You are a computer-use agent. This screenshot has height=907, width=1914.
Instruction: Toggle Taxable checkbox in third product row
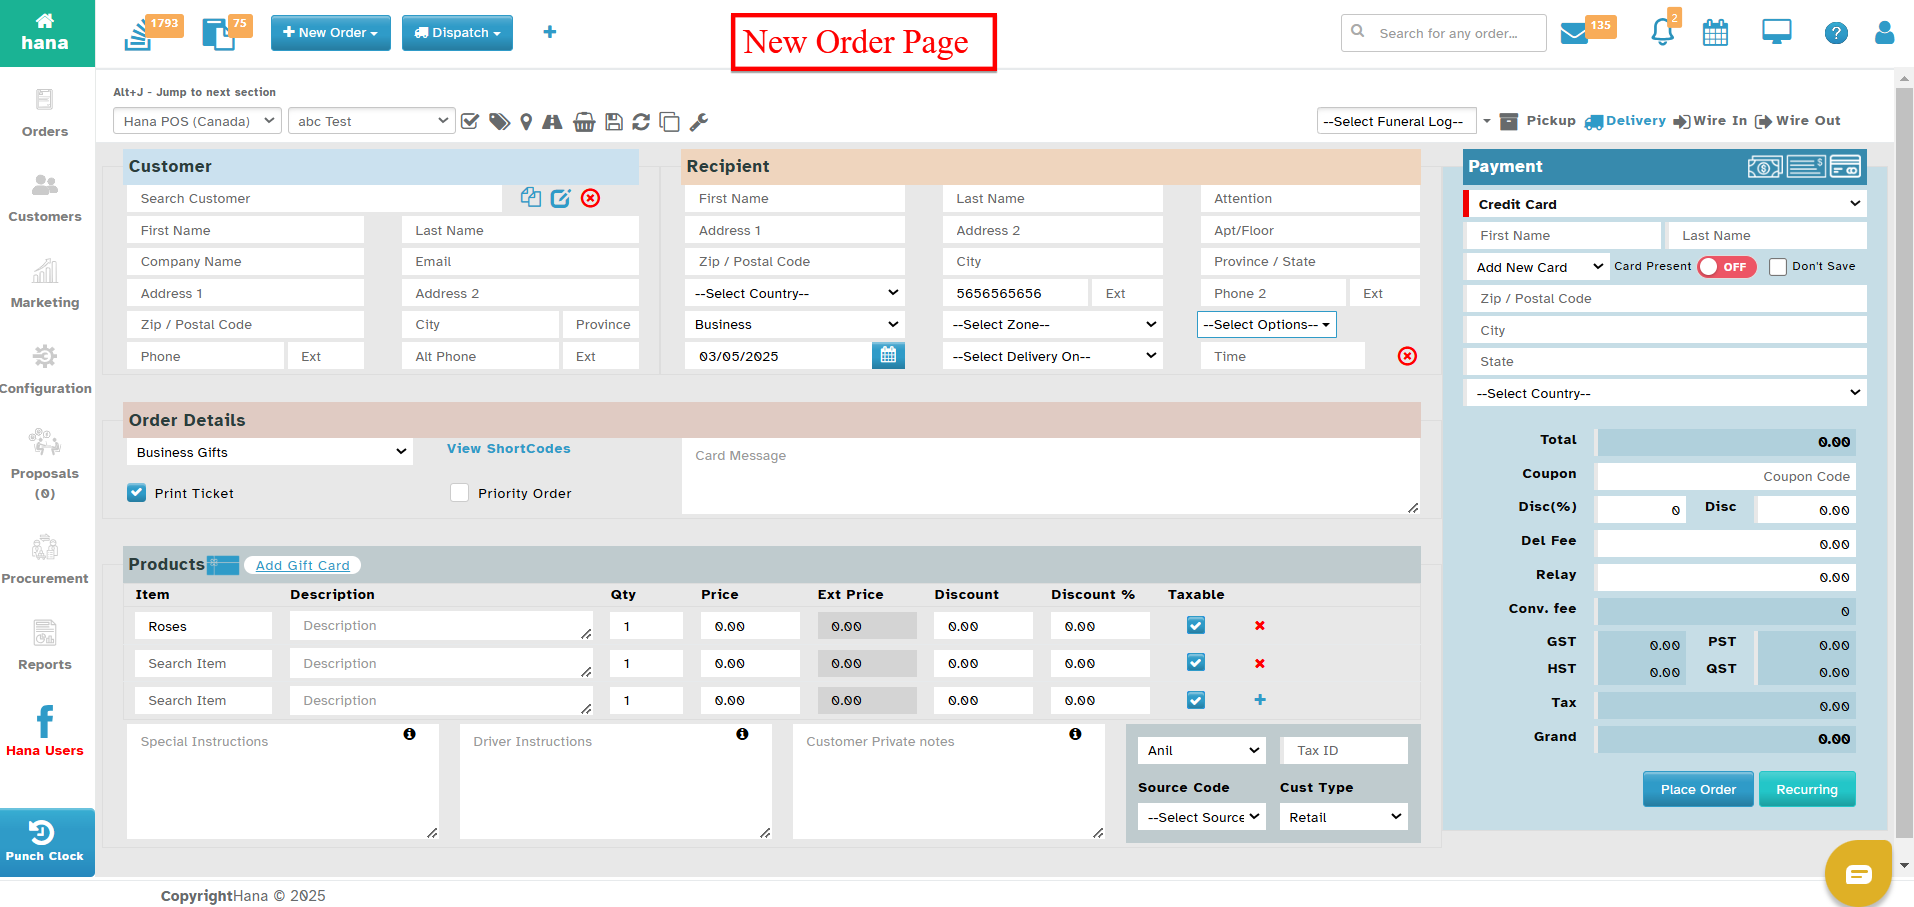(x=1196, y=700)
